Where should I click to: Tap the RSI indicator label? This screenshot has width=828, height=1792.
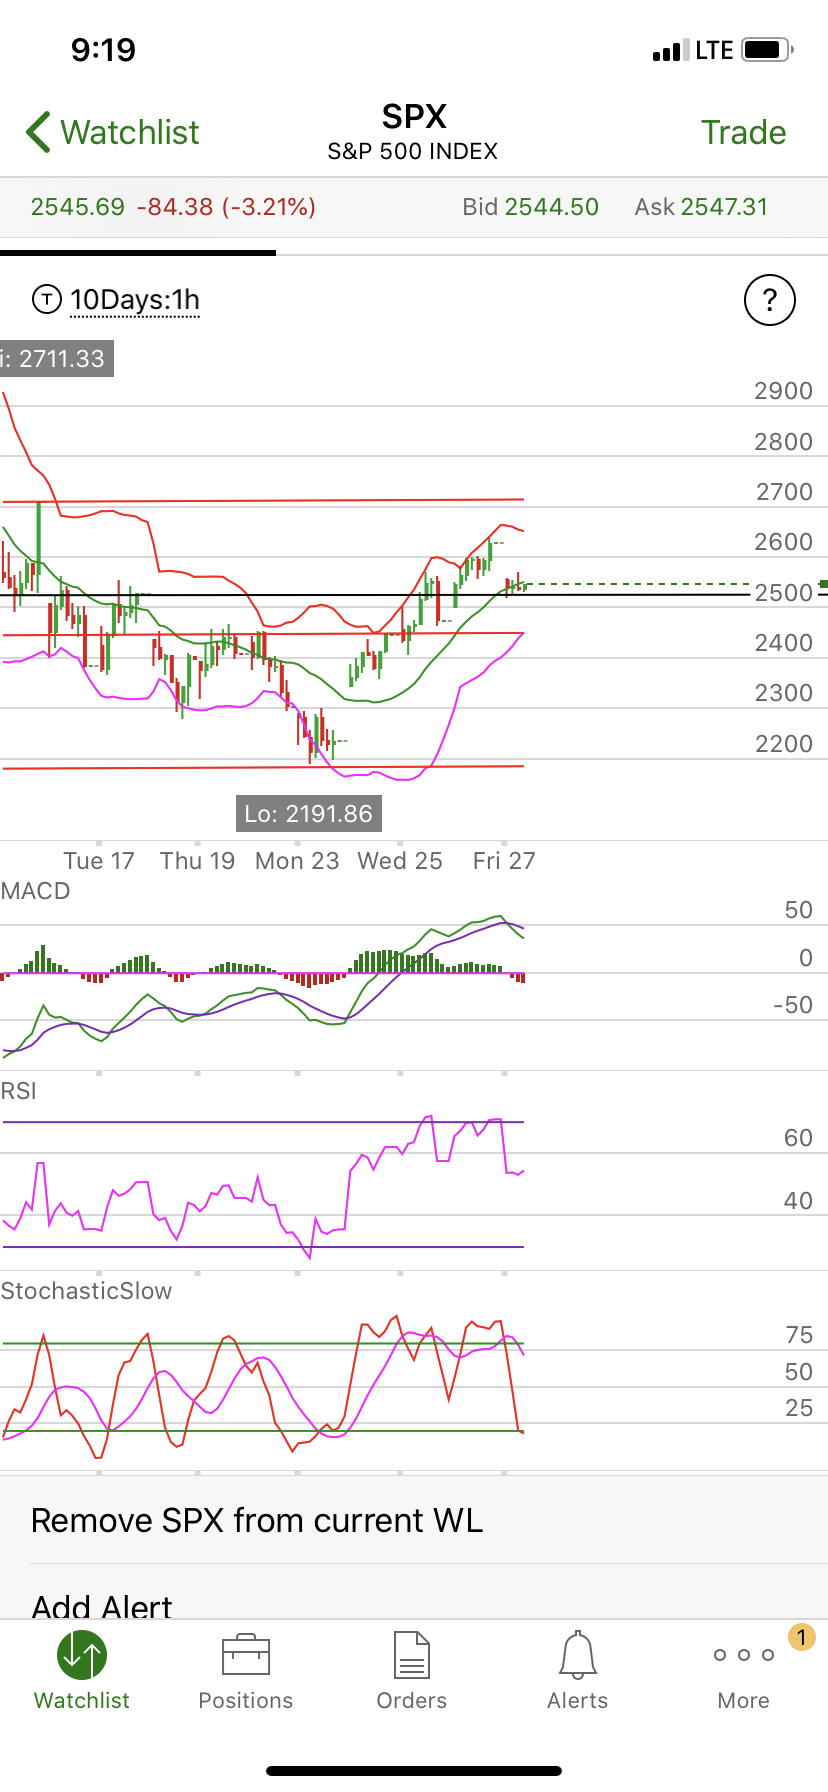pyautogui.click(x=19, y=1091)
